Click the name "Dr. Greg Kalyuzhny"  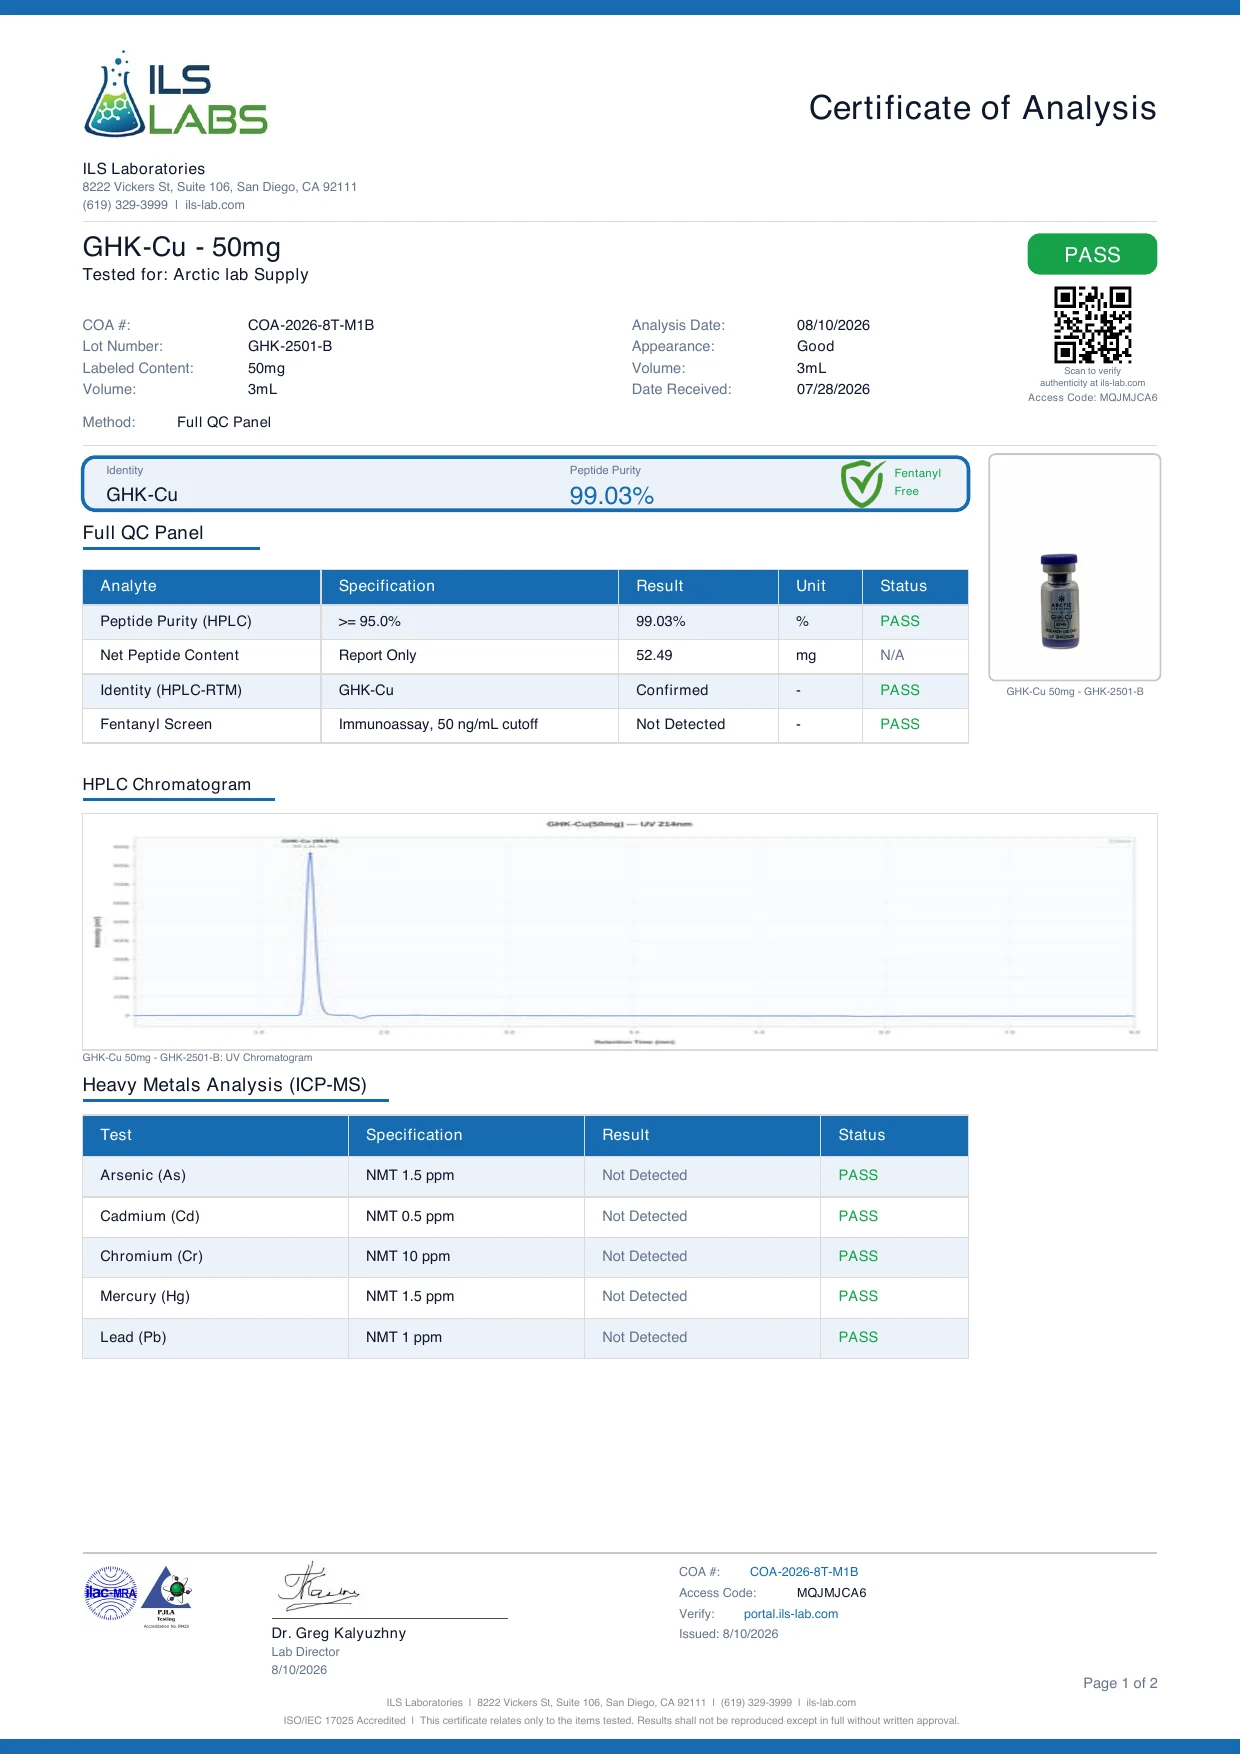(339, 1633)
